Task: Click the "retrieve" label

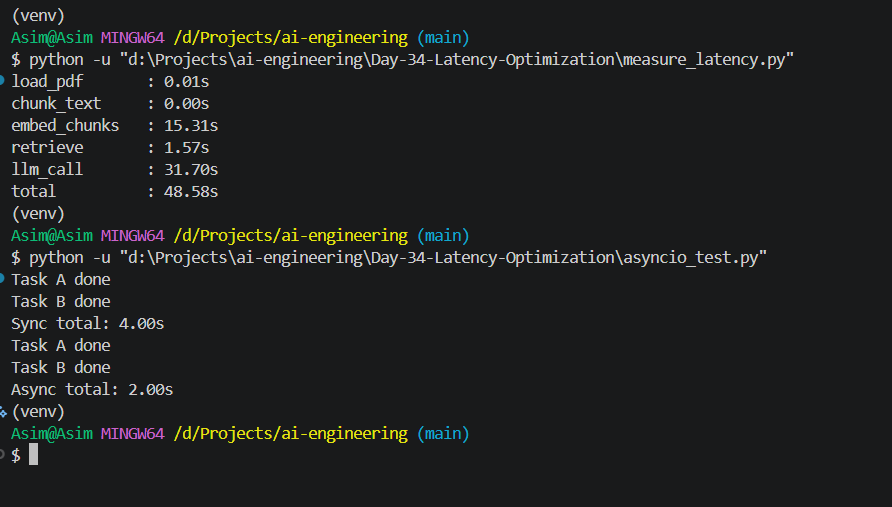Action: [47, 148]
